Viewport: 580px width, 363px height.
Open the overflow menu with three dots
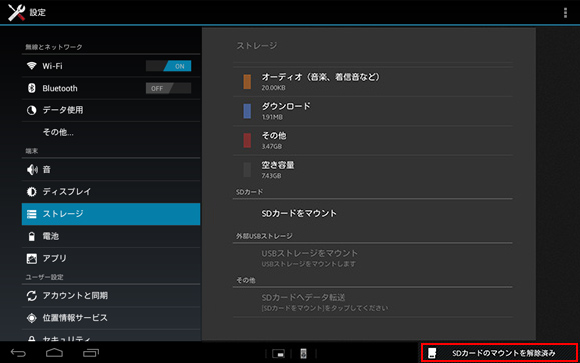565,13
